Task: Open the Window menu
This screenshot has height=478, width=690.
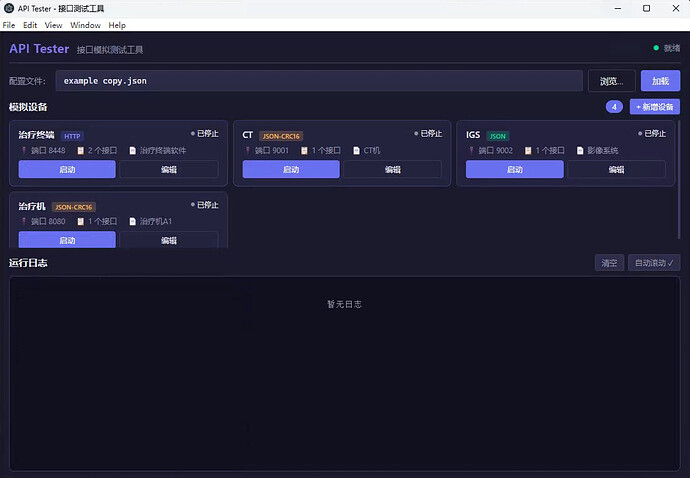Action: (85, 25)
